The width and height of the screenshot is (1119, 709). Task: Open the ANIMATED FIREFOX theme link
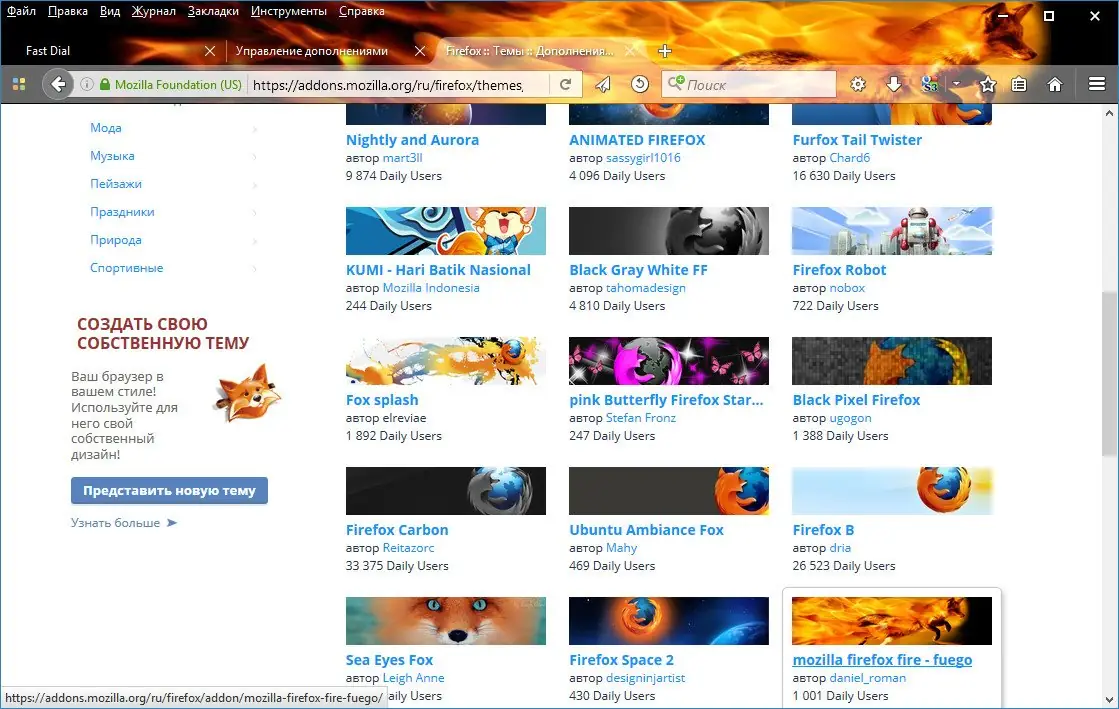click(637, 140)
